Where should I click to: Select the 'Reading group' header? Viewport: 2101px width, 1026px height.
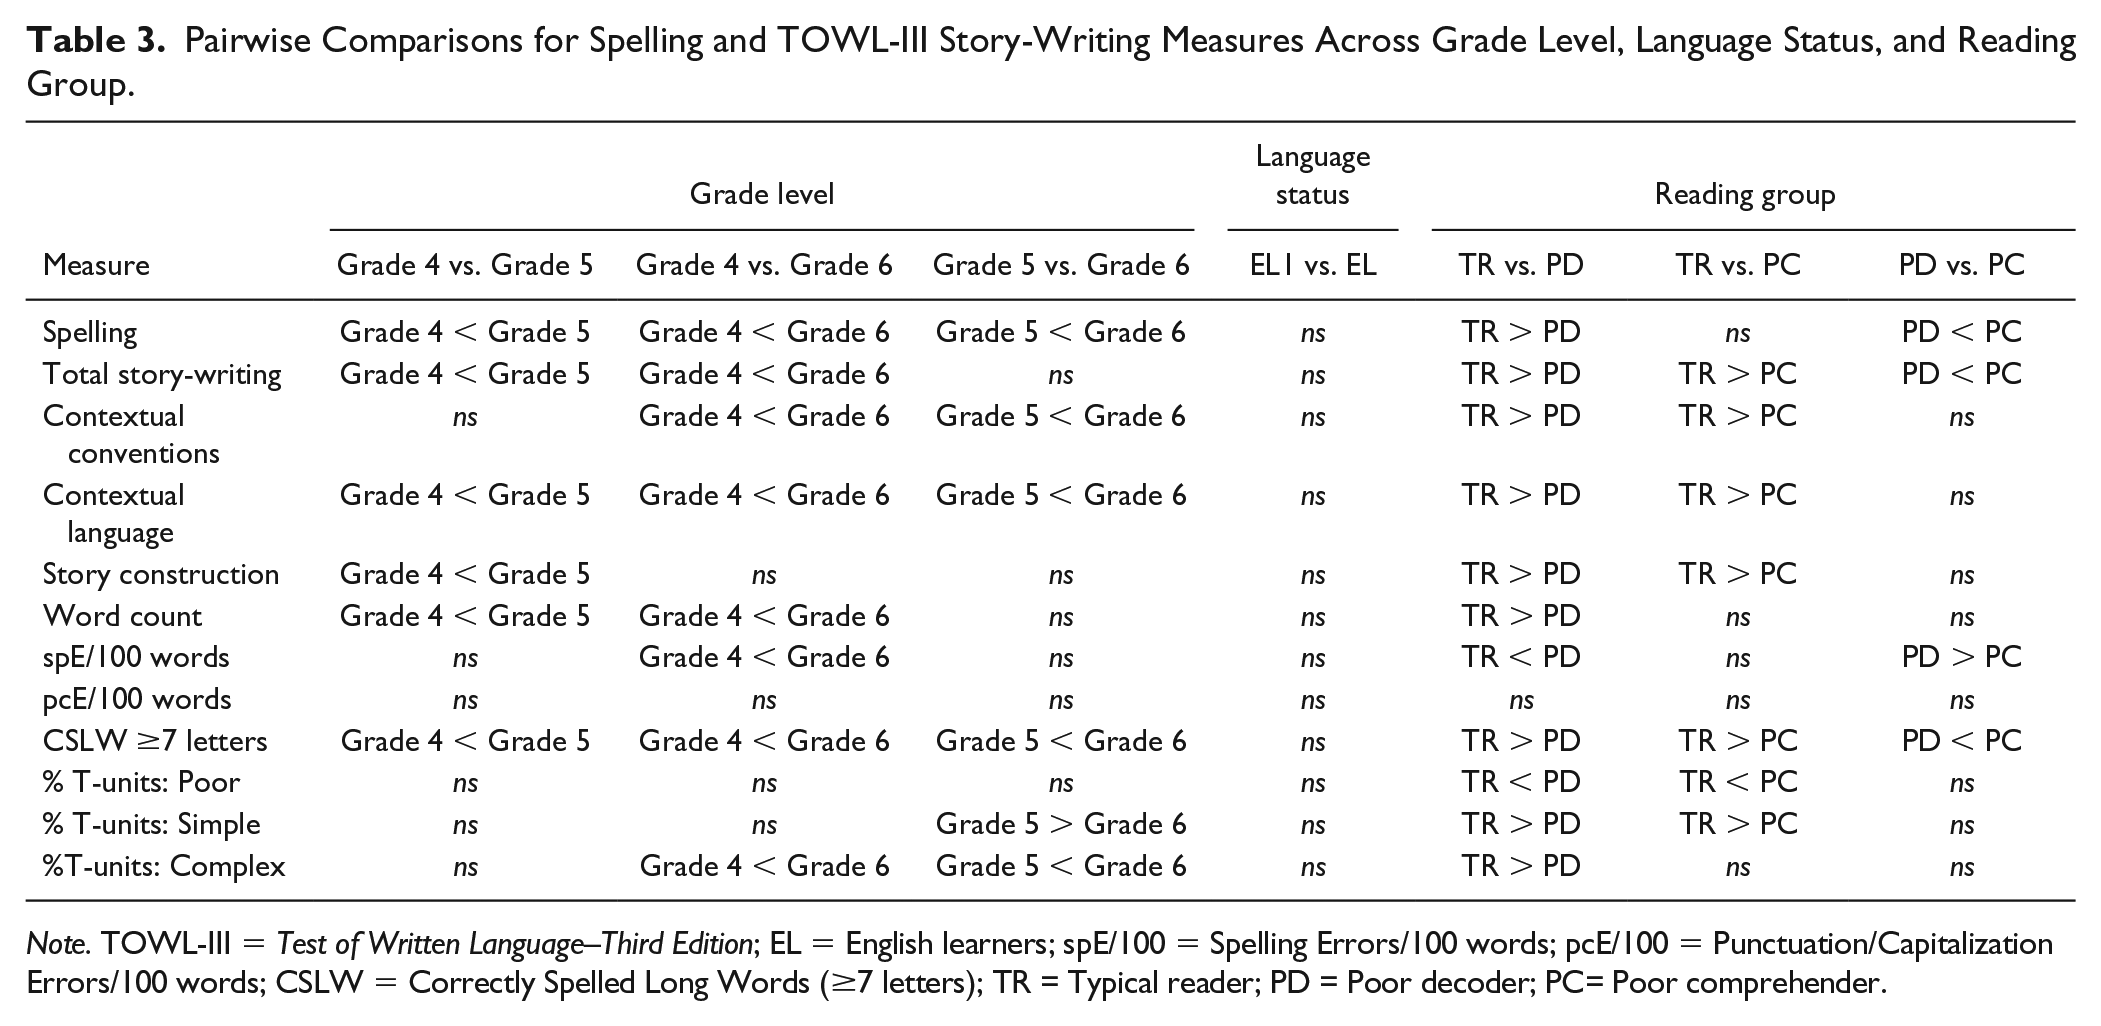[x=1745, y=194]
